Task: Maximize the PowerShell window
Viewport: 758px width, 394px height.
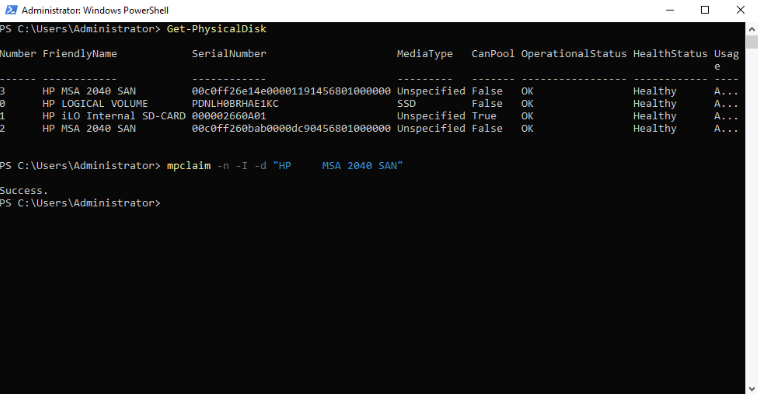Action: tap(705, 10)
